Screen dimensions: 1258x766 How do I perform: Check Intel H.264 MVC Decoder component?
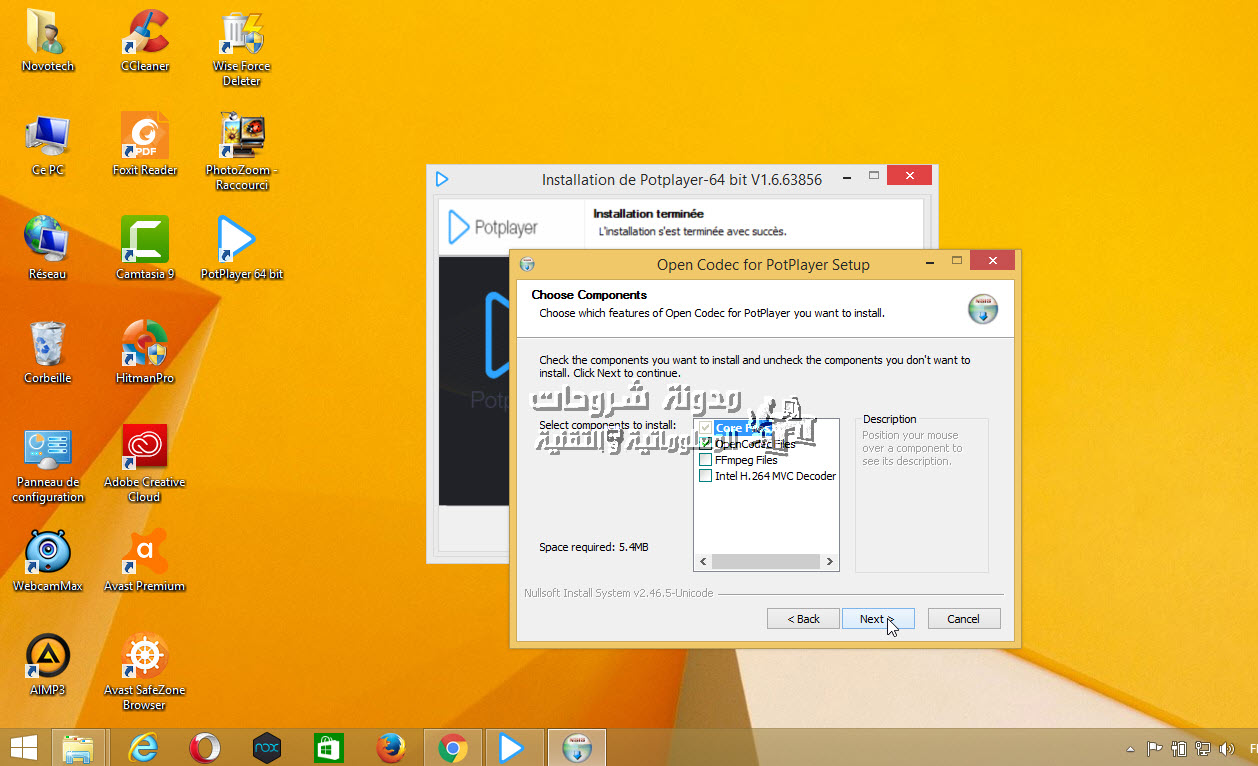click(706, 476)
